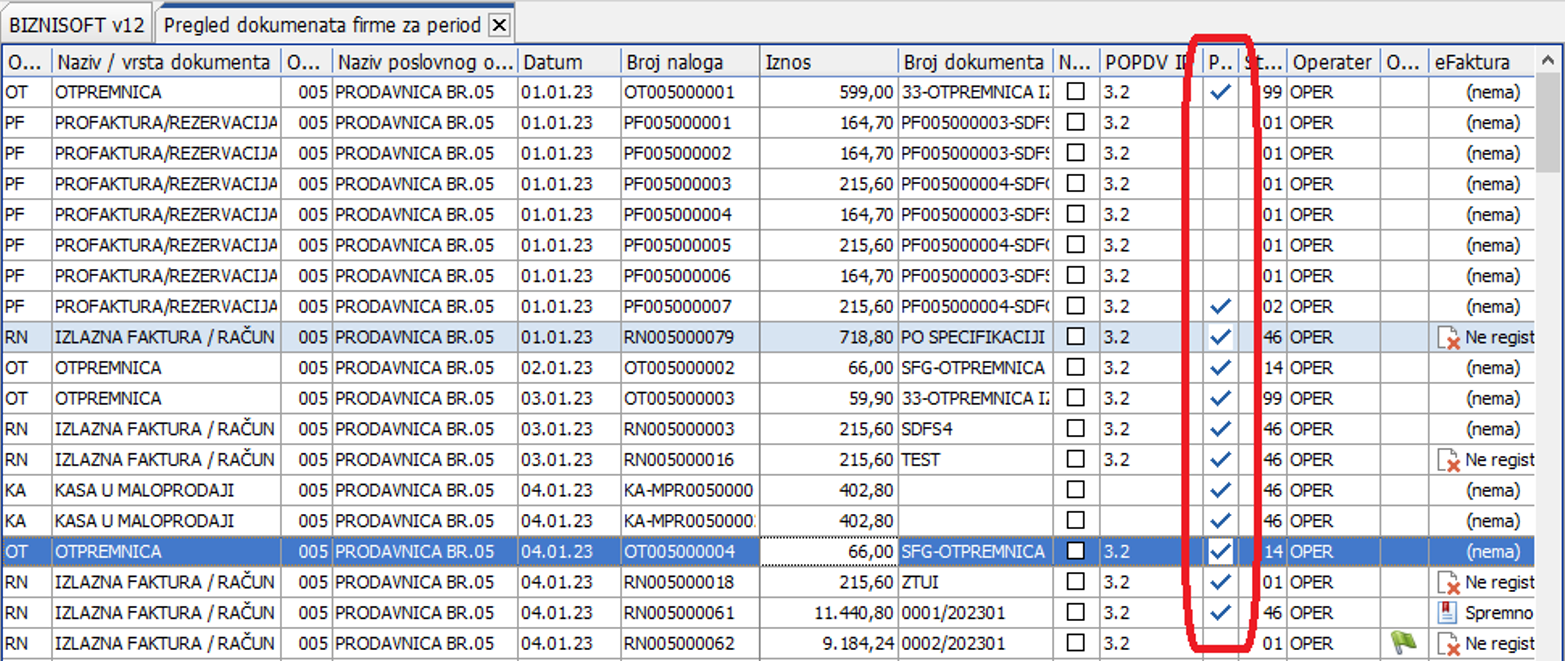Close the Pregled dokumenata firme tab

tap(500, 24)
